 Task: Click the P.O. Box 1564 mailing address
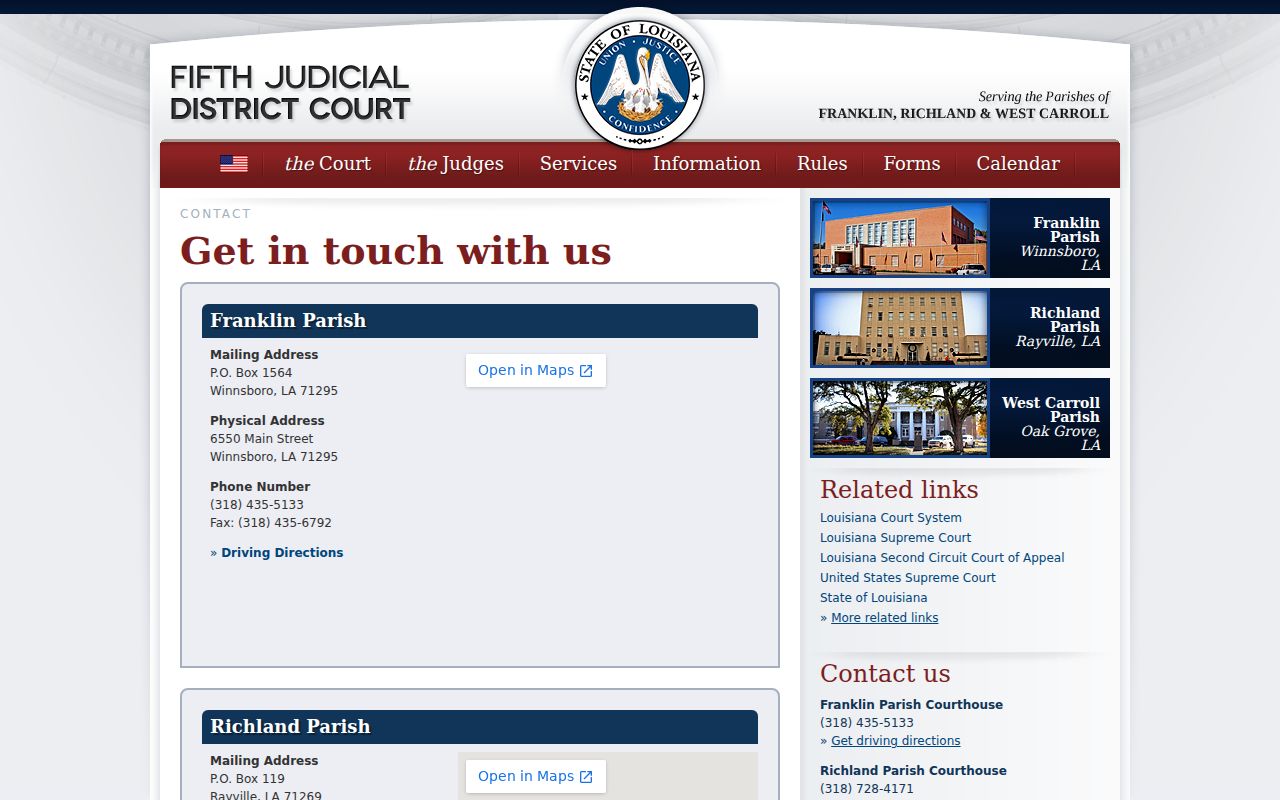pos(251,373)
